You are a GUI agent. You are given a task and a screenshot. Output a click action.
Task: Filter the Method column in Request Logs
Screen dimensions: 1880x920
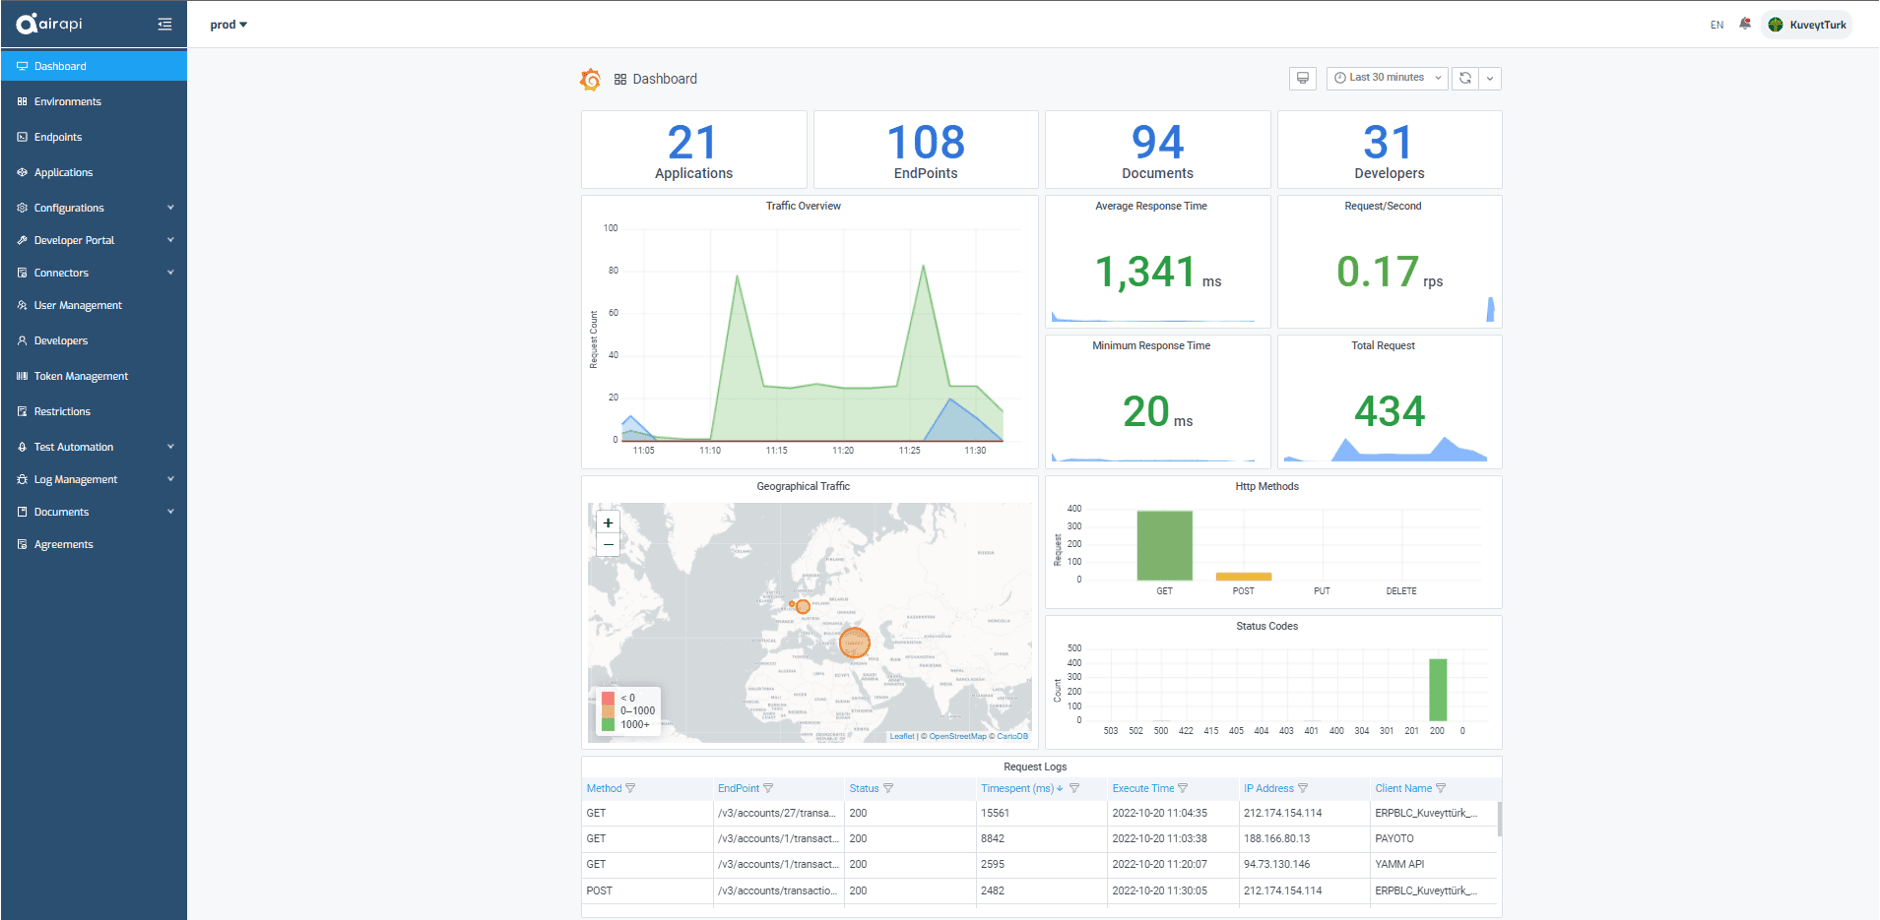(x=630, y=789)
